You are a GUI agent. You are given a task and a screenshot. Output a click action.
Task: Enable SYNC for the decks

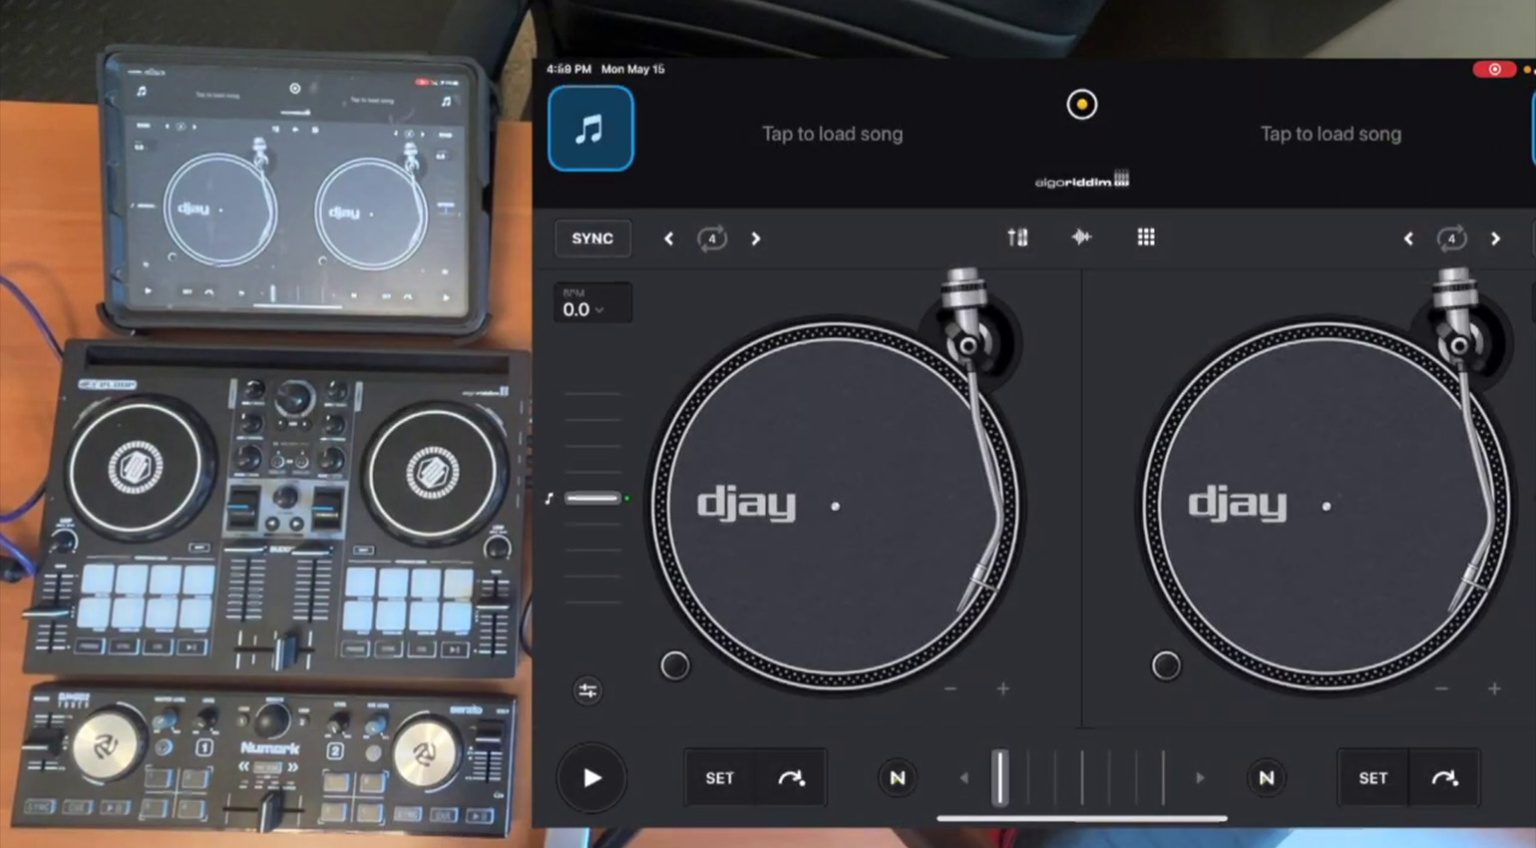[592, 238]
